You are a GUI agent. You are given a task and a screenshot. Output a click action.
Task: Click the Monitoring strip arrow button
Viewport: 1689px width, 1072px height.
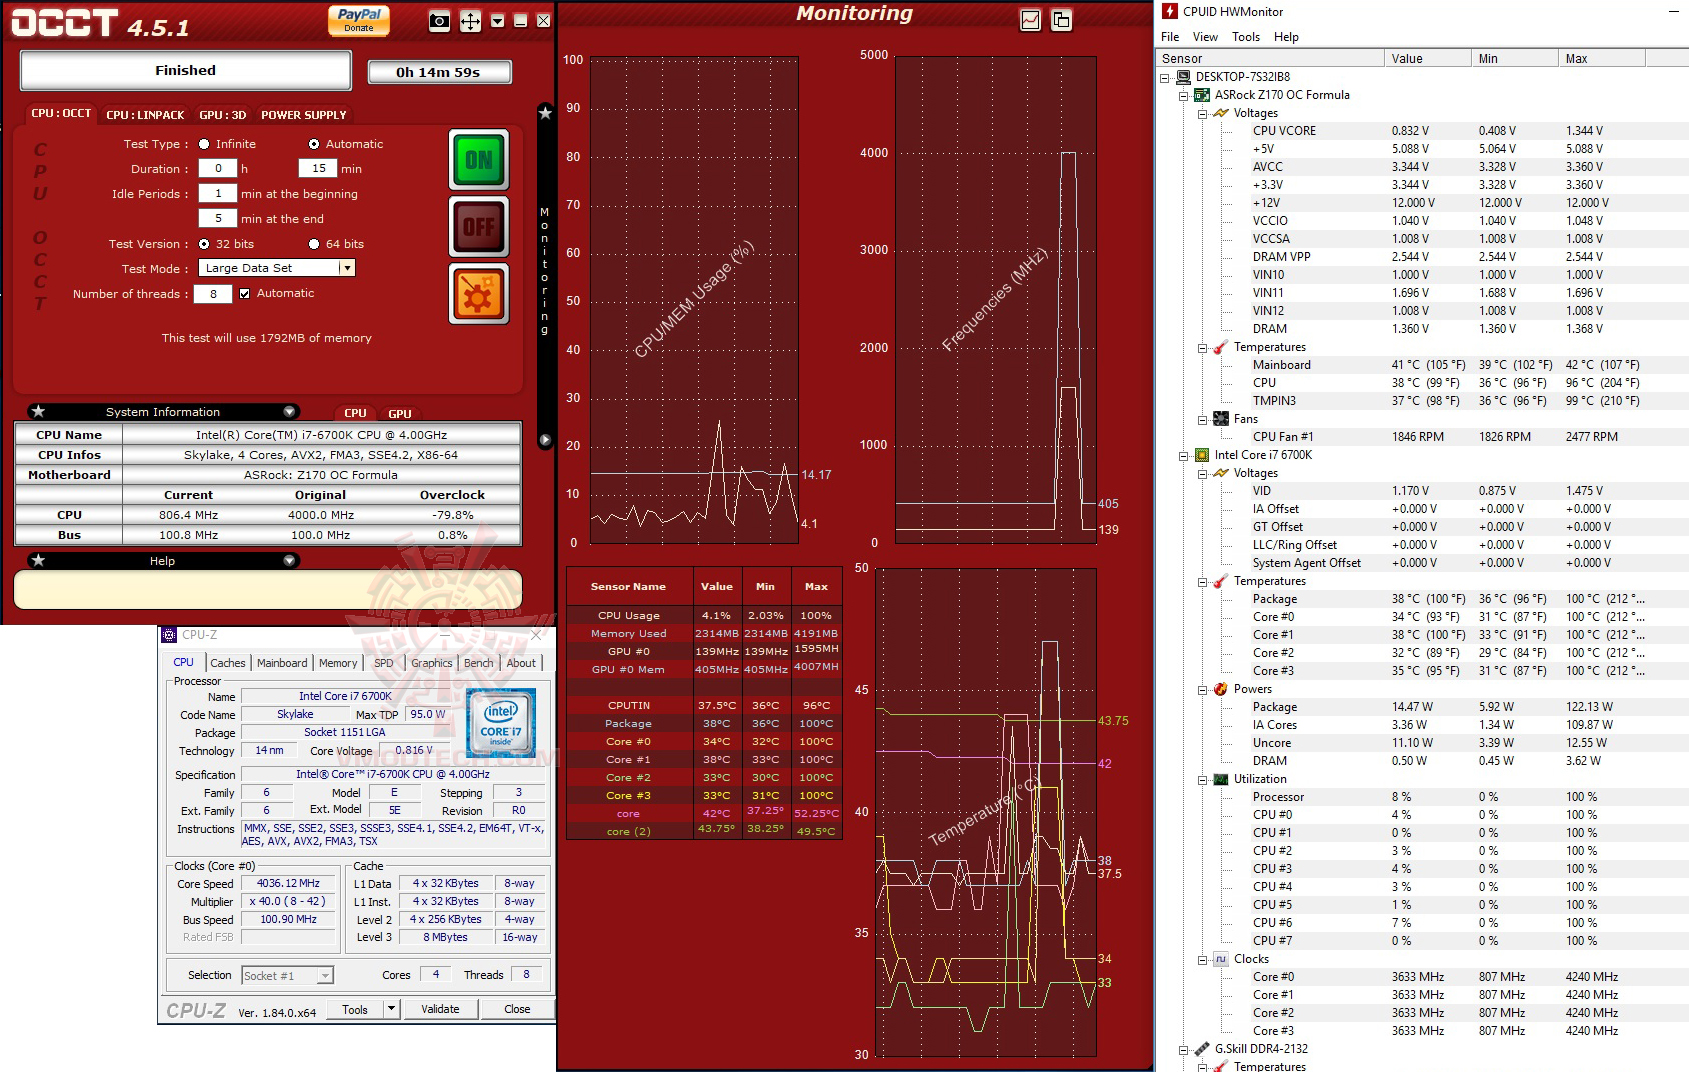[x=545, y=440]
